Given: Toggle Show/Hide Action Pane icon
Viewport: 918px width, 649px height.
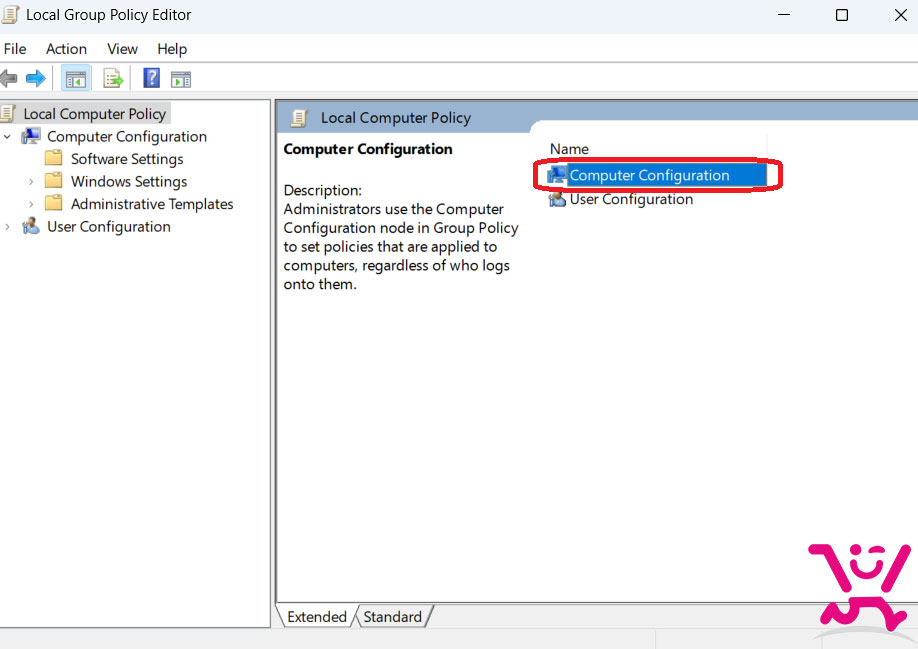Looking at the screenshot, I should [181, 79].
